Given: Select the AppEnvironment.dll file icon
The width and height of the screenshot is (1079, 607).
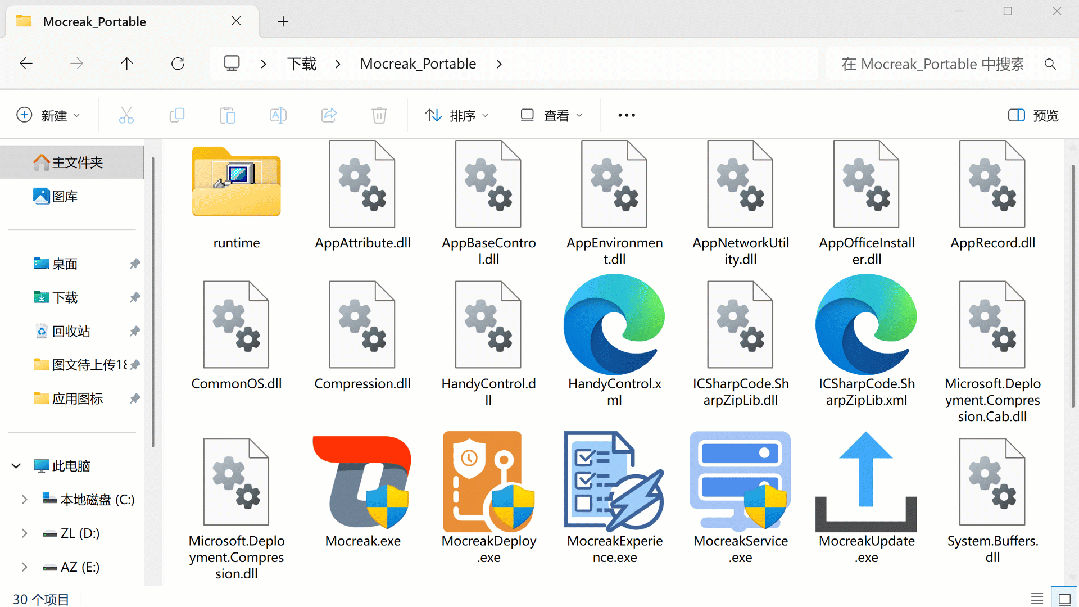Looking at the screenshot, I should coord(614,184).
